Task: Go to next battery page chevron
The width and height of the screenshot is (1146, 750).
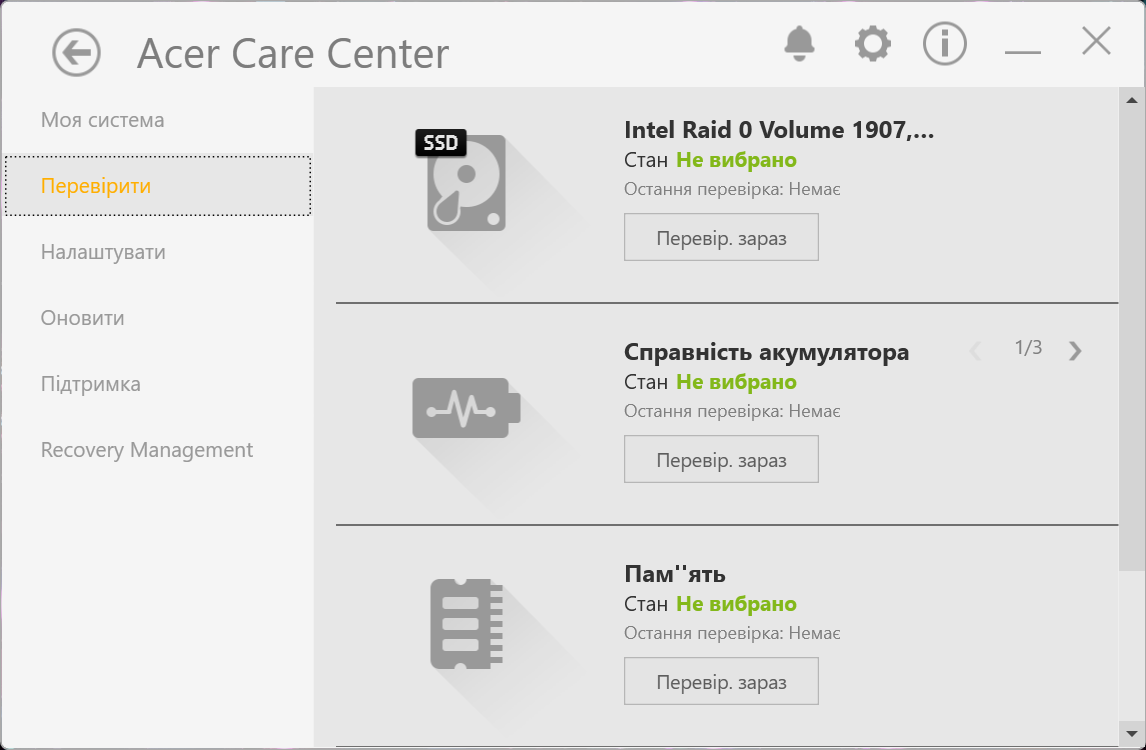Action: 1074,351
